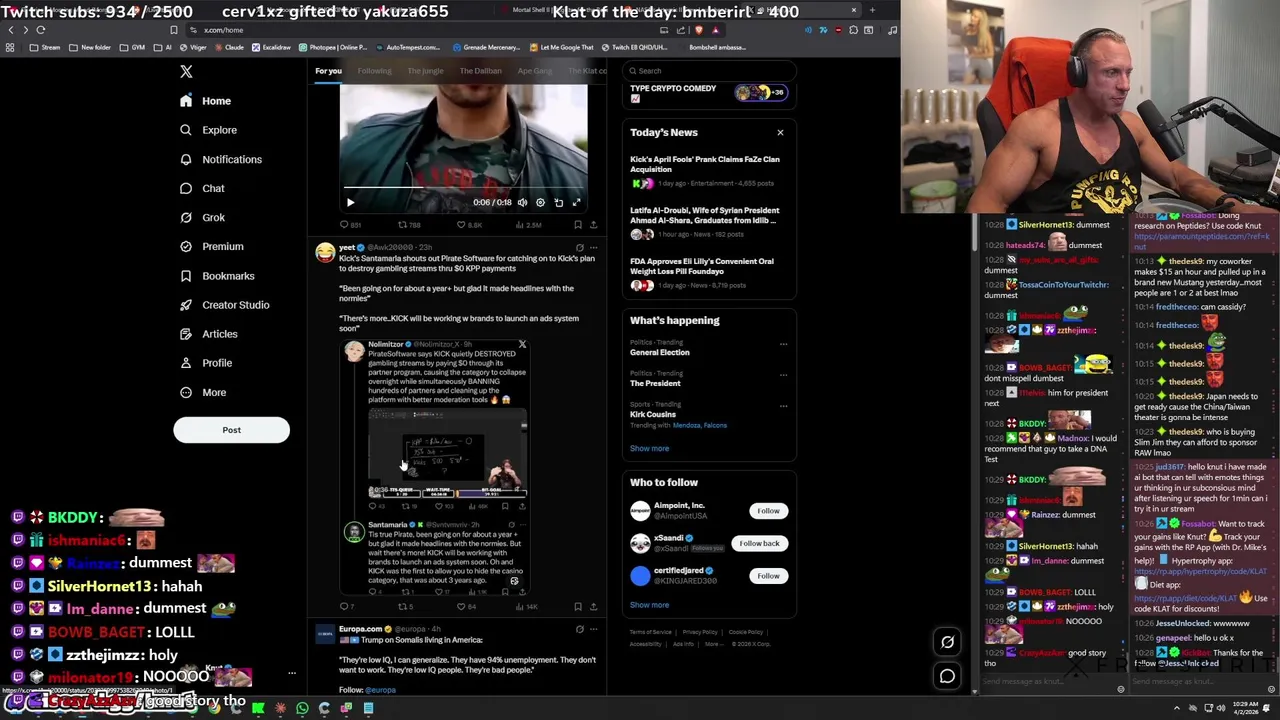Image resolution: width=1280 pixels, height=720 pixels.
Task: Open Profile from the sidebar
Action: pos(205,363)
